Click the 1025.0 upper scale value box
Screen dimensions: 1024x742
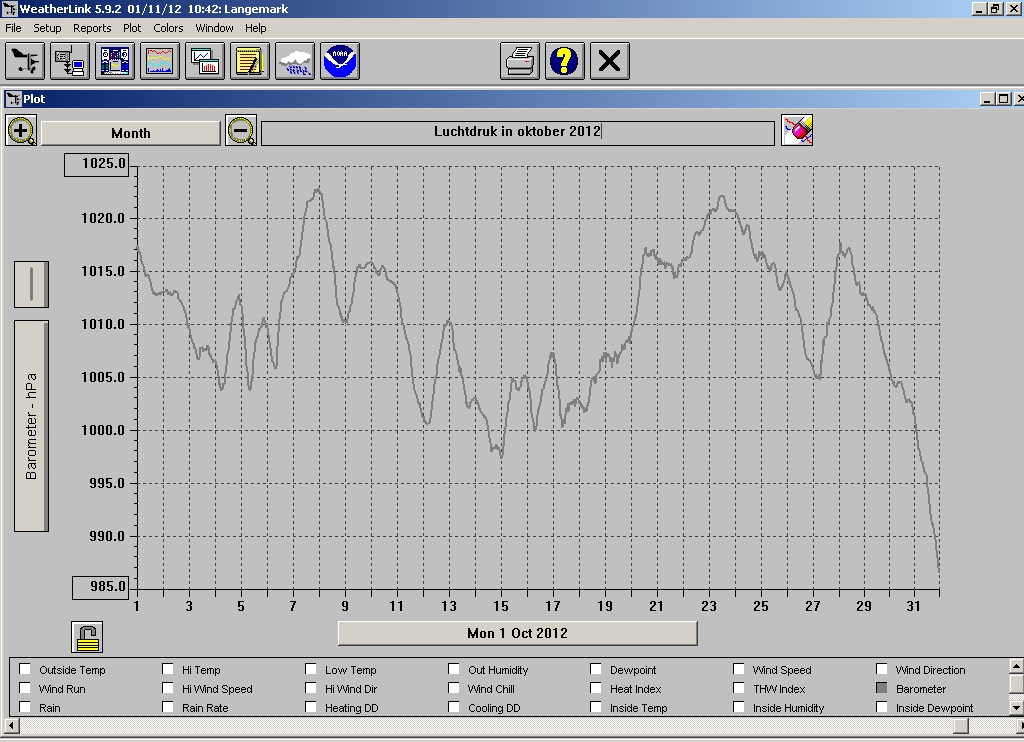coord(97,164)
